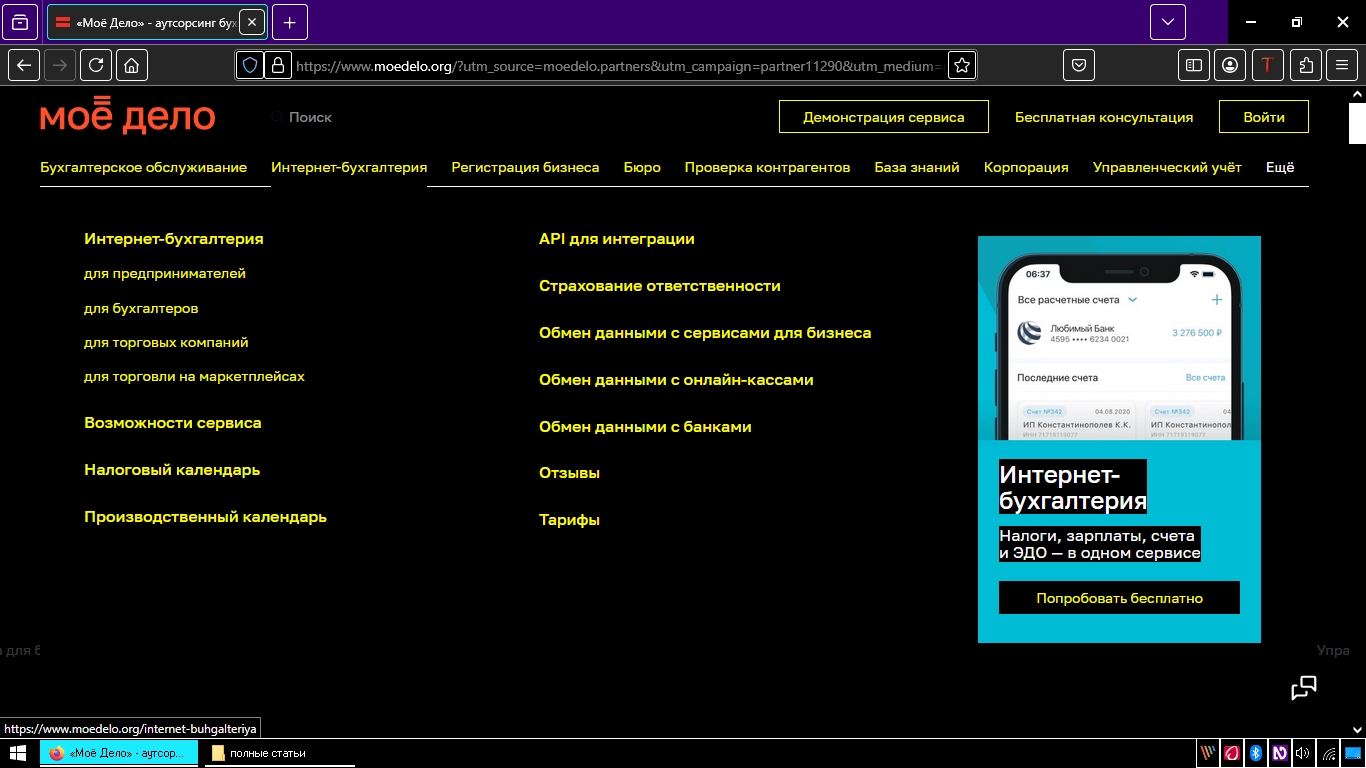Select для торговли на маркетплейсах link
Screen dimensions: 1366x768
click(194, 377)
